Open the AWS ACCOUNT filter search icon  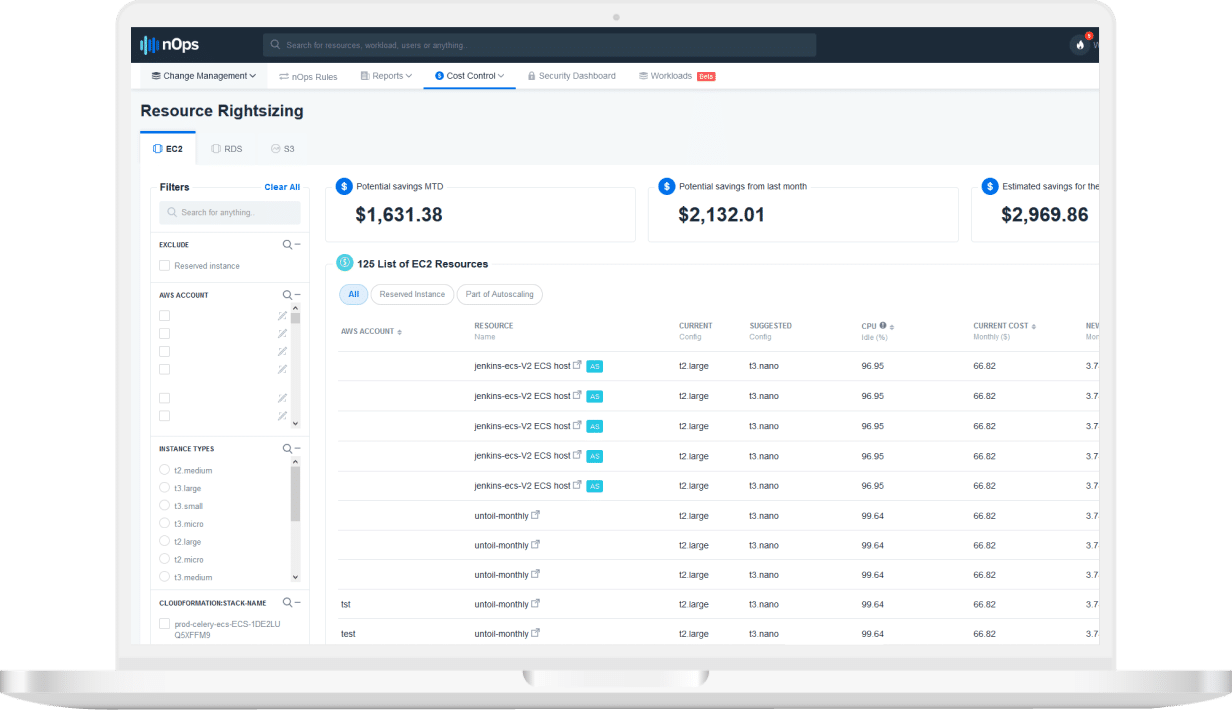pyautogui.click(x=287, y=295)
